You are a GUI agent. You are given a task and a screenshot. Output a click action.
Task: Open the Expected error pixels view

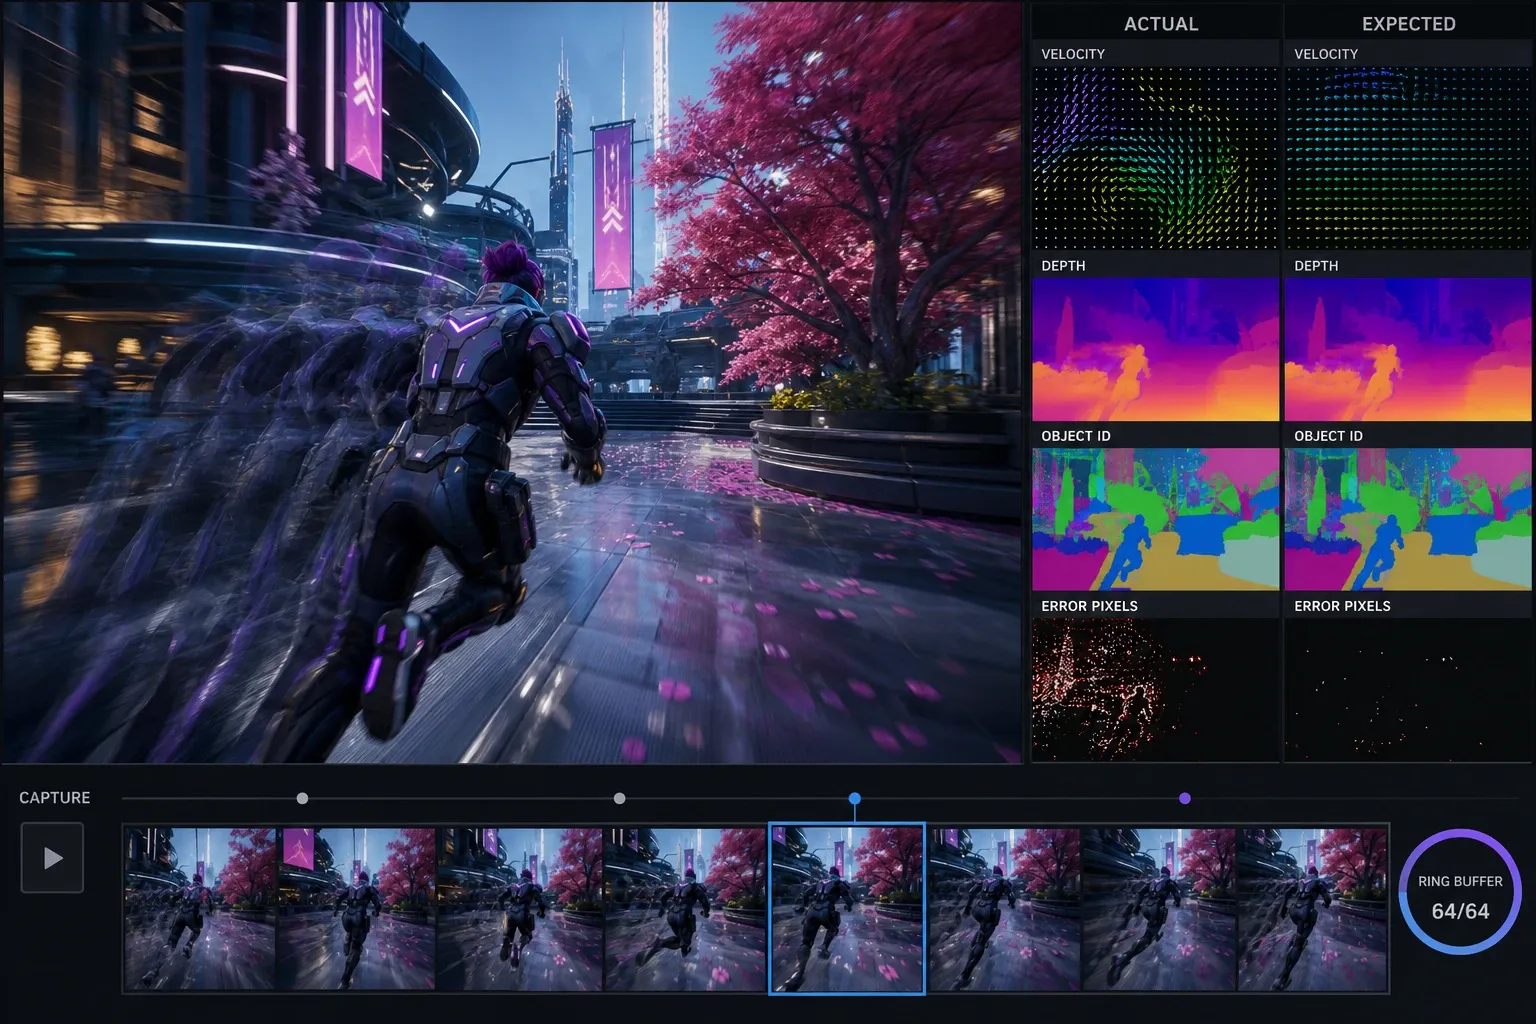point(1408,690)
